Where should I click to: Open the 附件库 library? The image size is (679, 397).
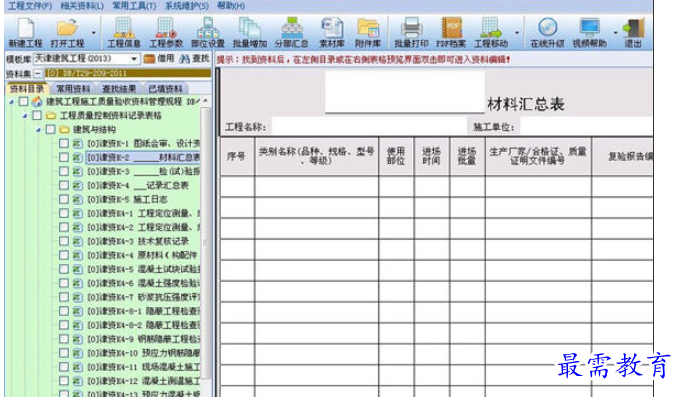368,33
